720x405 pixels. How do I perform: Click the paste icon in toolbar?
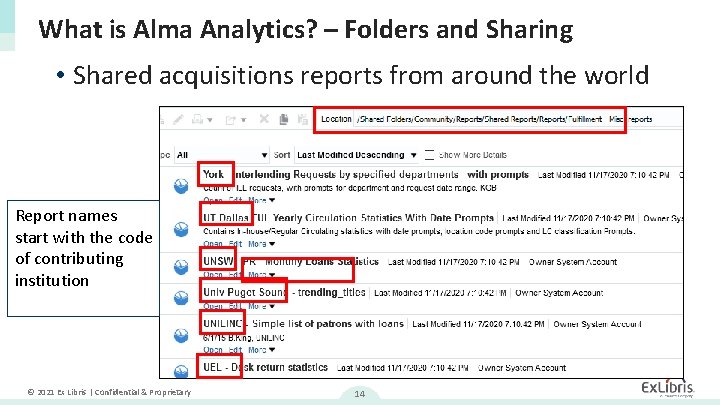303,119
